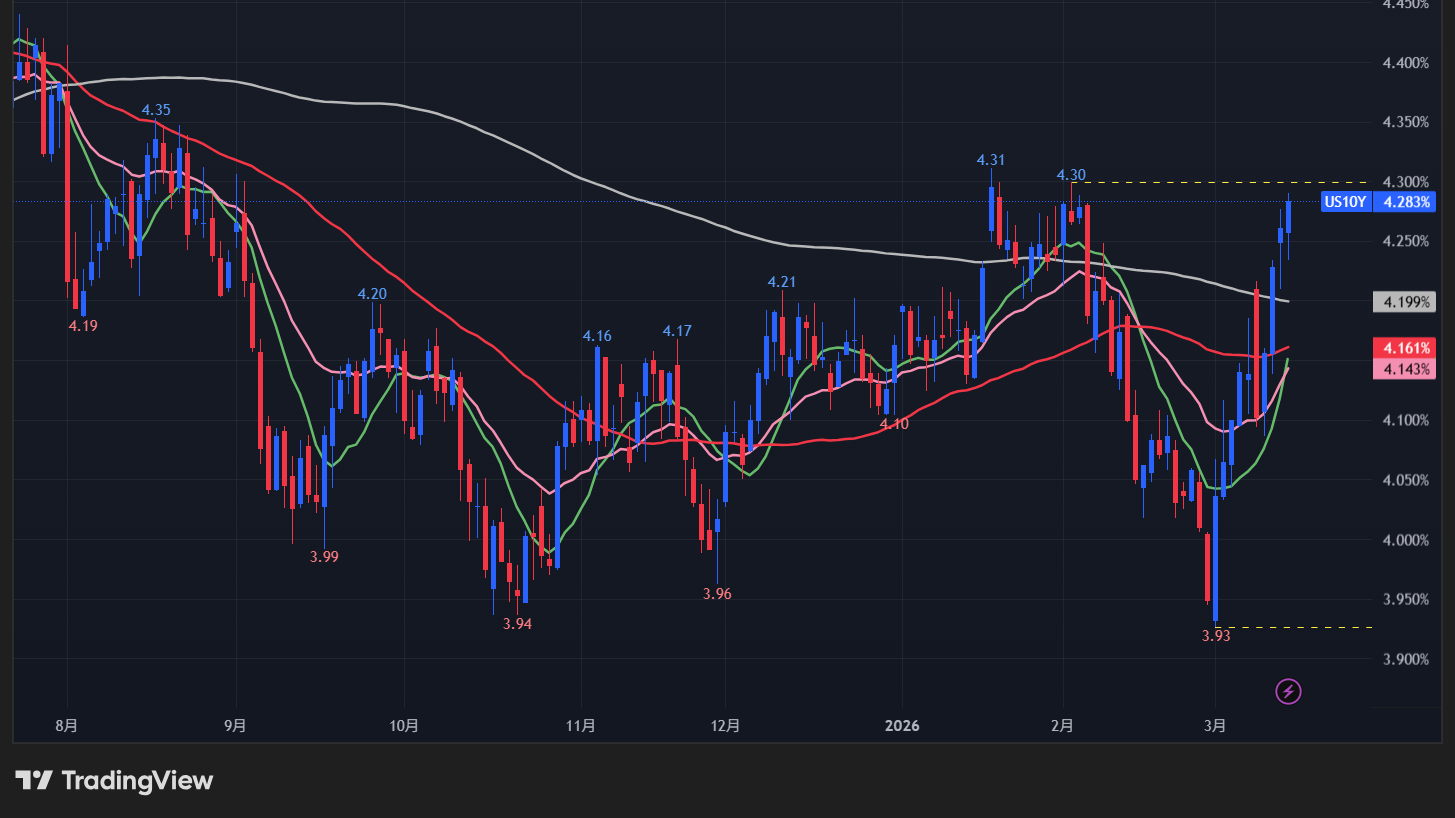Select the red 4.161% moving average tag
Viewport: 1455px width, 818px height.
tap(1404, 348)
